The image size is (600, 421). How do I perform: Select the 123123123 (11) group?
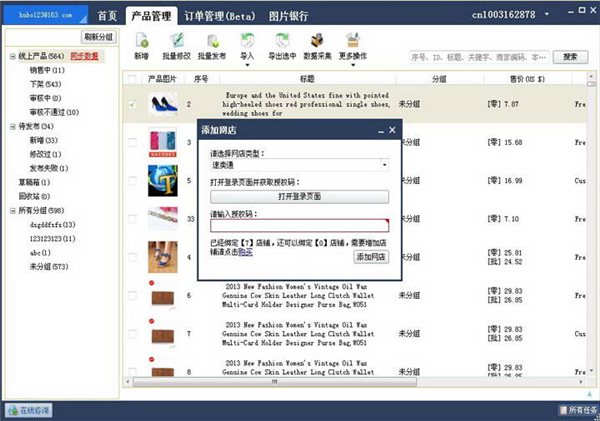coord(52,239)
